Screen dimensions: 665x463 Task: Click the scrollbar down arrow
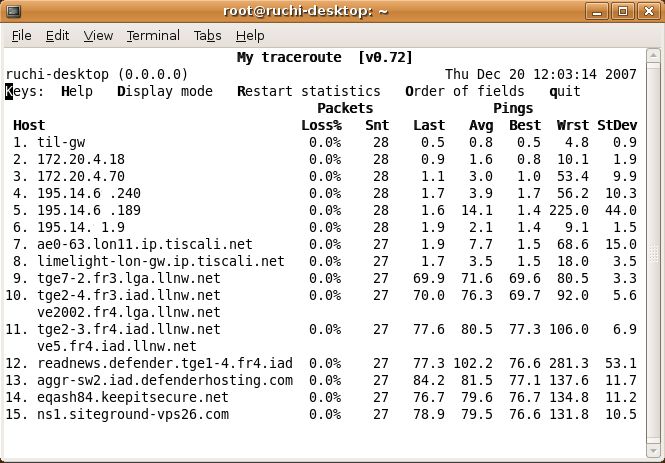[x=653, y=450]
